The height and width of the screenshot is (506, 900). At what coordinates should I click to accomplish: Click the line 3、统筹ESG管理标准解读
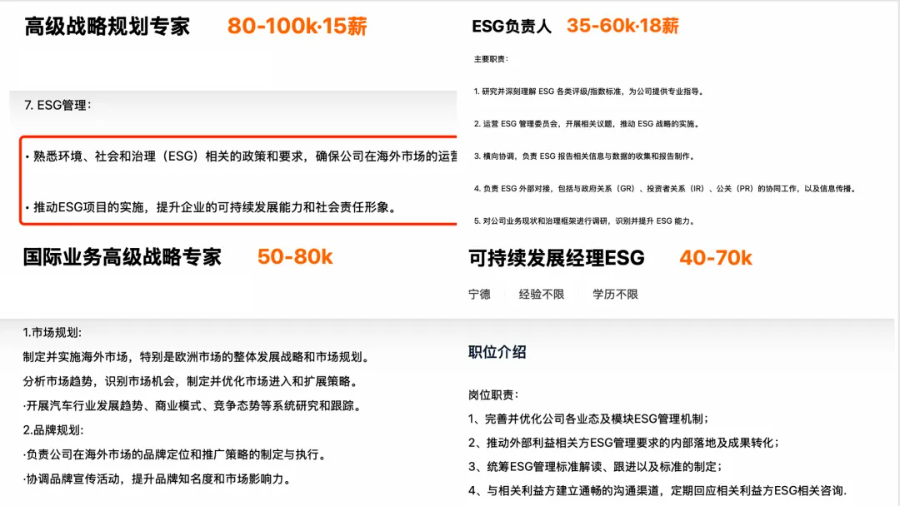click(595, 467)
